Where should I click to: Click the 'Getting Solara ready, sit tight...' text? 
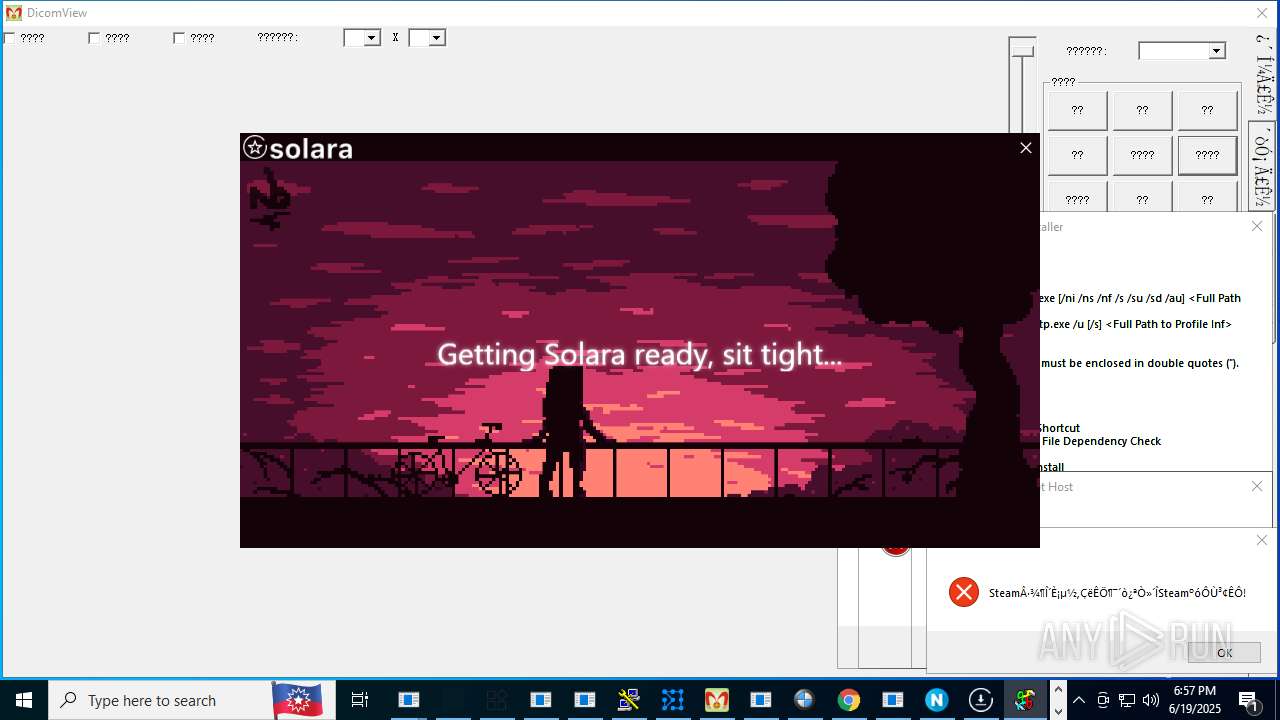point(639,355)
